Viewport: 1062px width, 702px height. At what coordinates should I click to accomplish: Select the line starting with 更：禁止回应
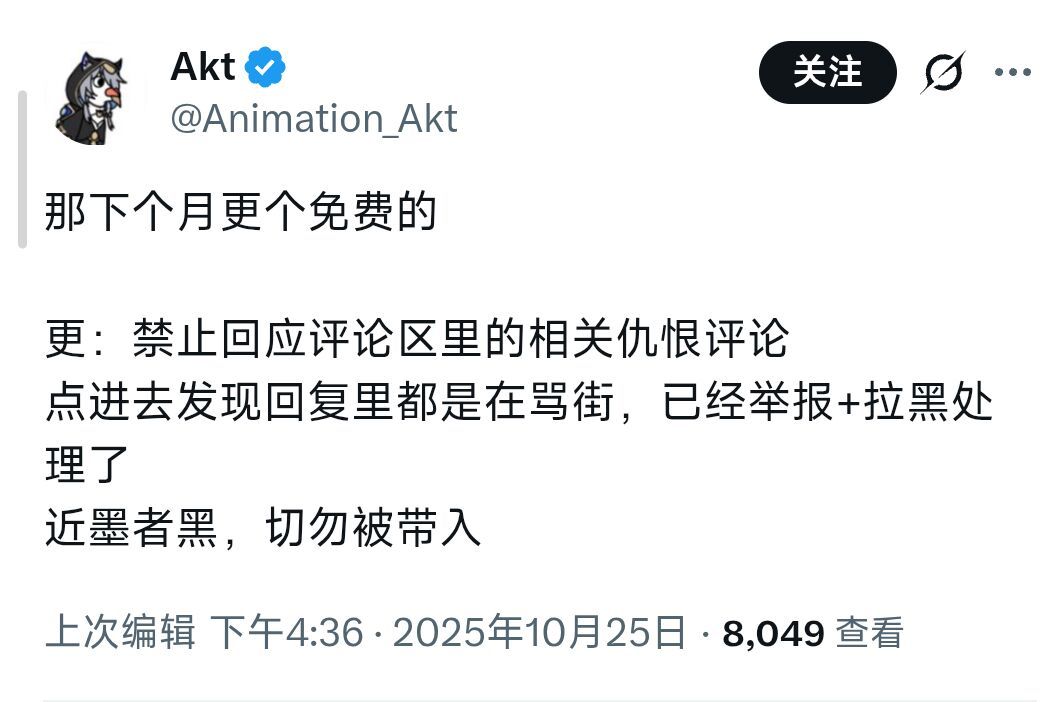[x=417, y=340]
